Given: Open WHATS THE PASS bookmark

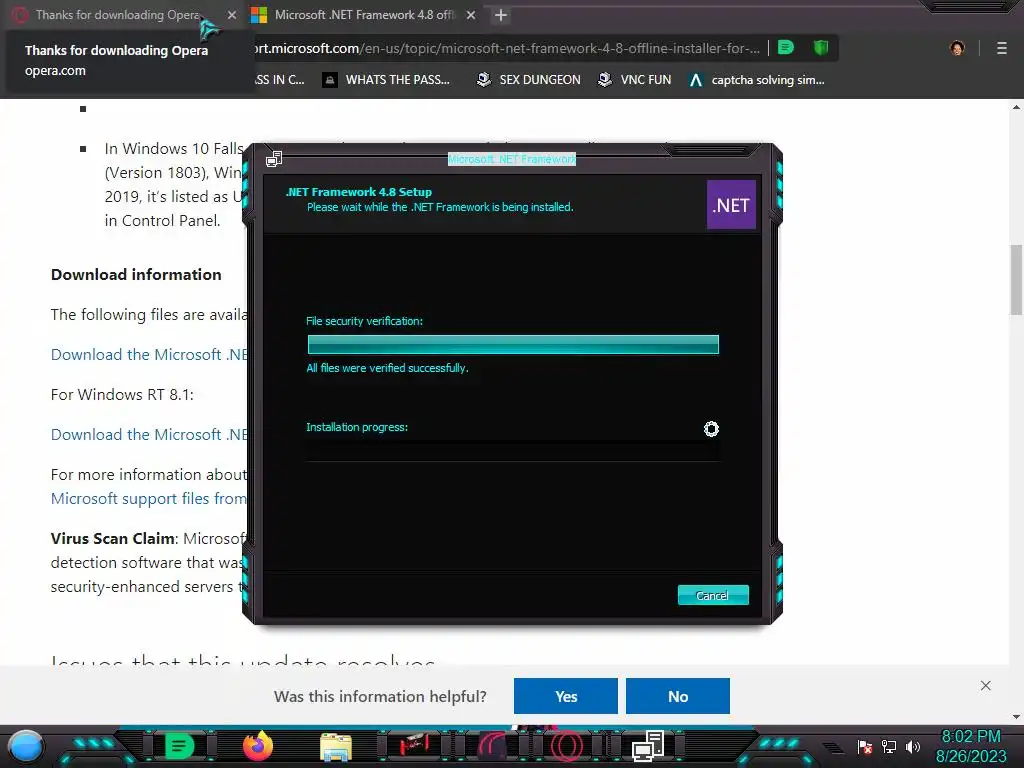Looking at the screenshot, I should pyautogui.click(x=386, y=80).
